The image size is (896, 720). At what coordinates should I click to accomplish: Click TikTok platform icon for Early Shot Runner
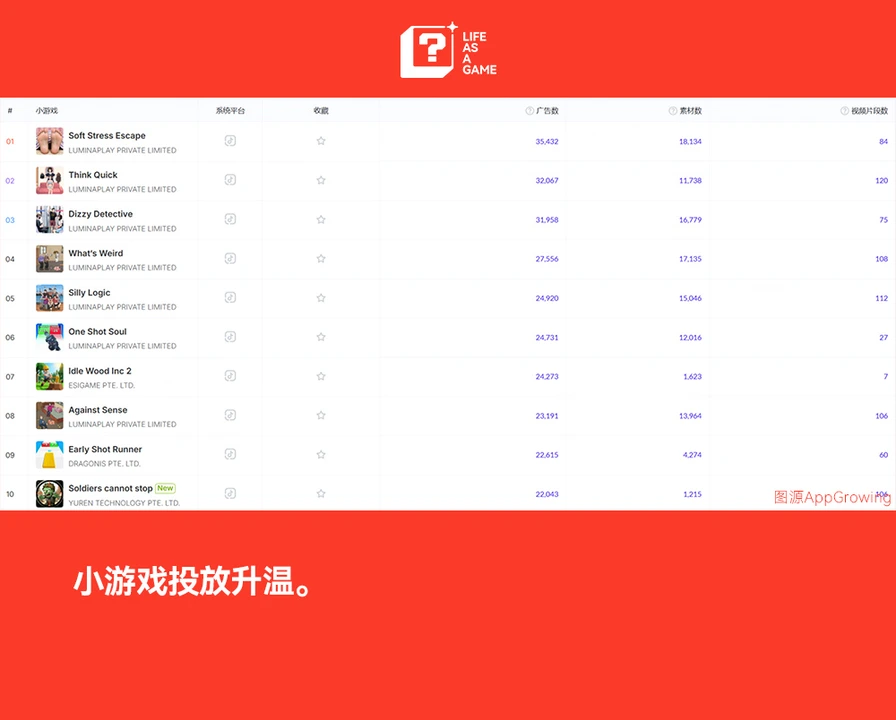click(x=230, y=454)
